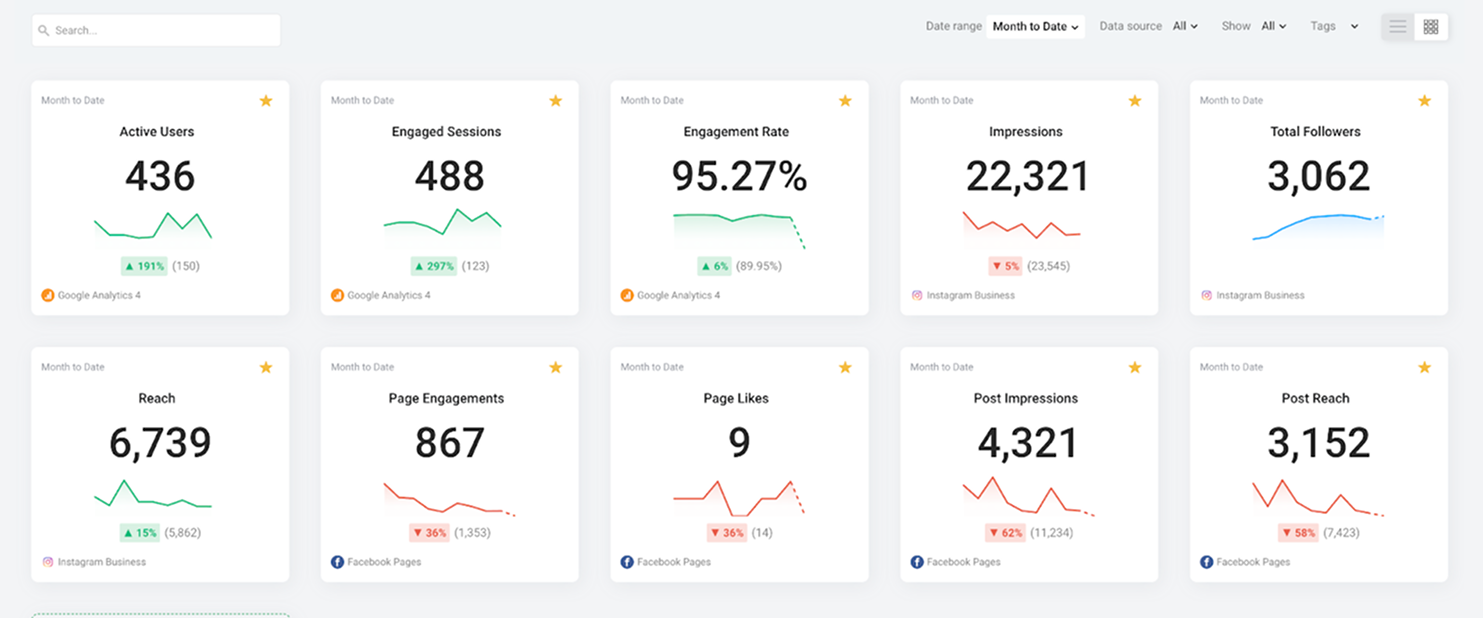This screenshot has height=618, width=1483.
Task: Click Facebook icon on Post Impressions card
Action: (x=917, y=562)
